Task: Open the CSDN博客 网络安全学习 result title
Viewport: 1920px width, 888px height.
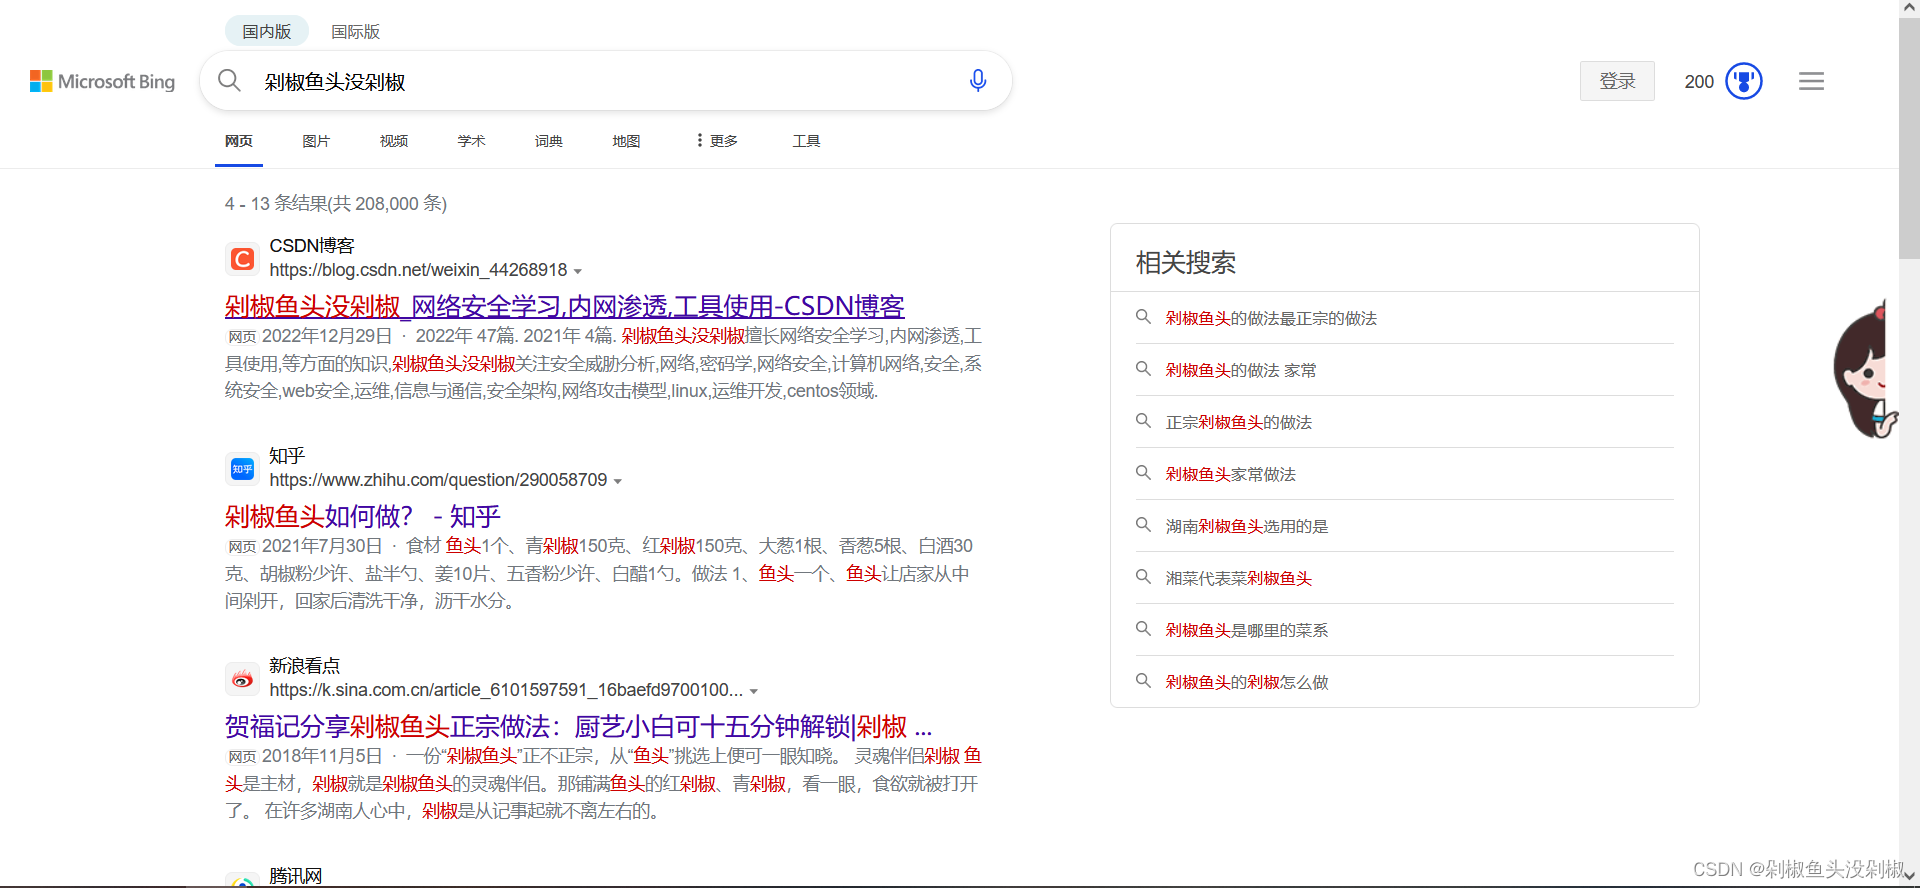Action: pos(565,306)
